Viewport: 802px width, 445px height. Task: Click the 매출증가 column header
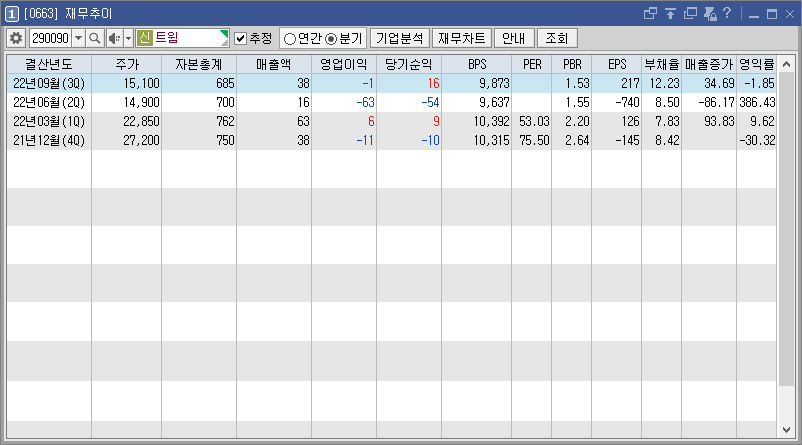709,64
